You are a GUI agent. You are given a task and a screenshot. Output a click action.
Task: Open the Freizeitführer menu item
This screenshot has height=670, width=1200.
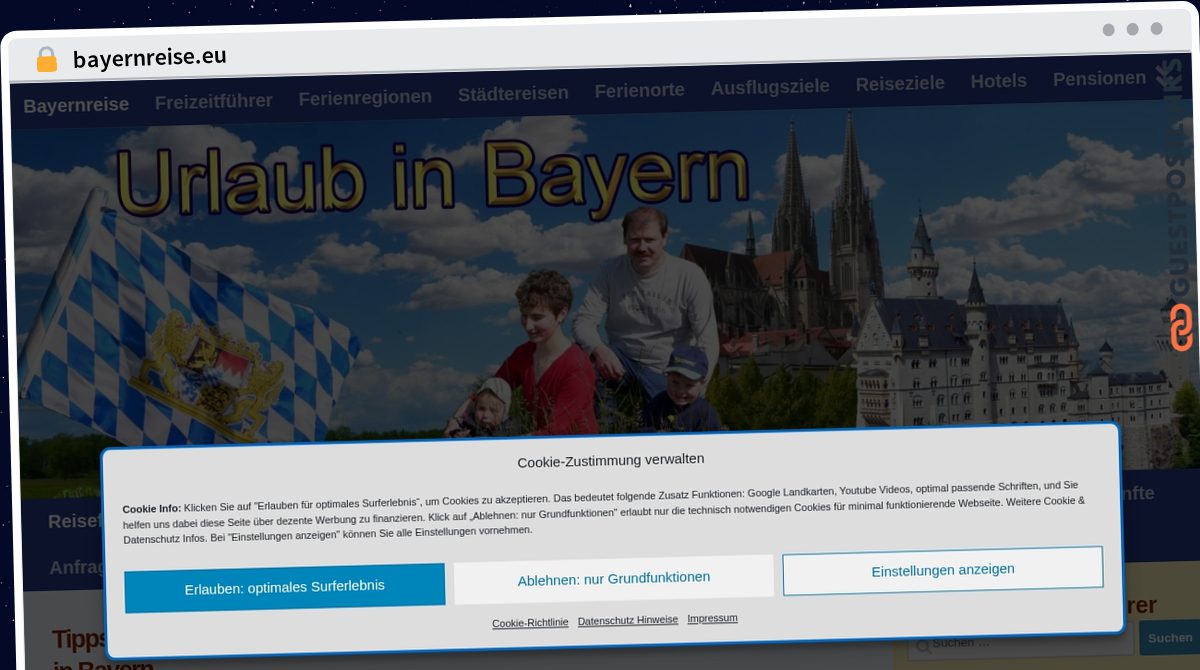(x=214, y=101)
